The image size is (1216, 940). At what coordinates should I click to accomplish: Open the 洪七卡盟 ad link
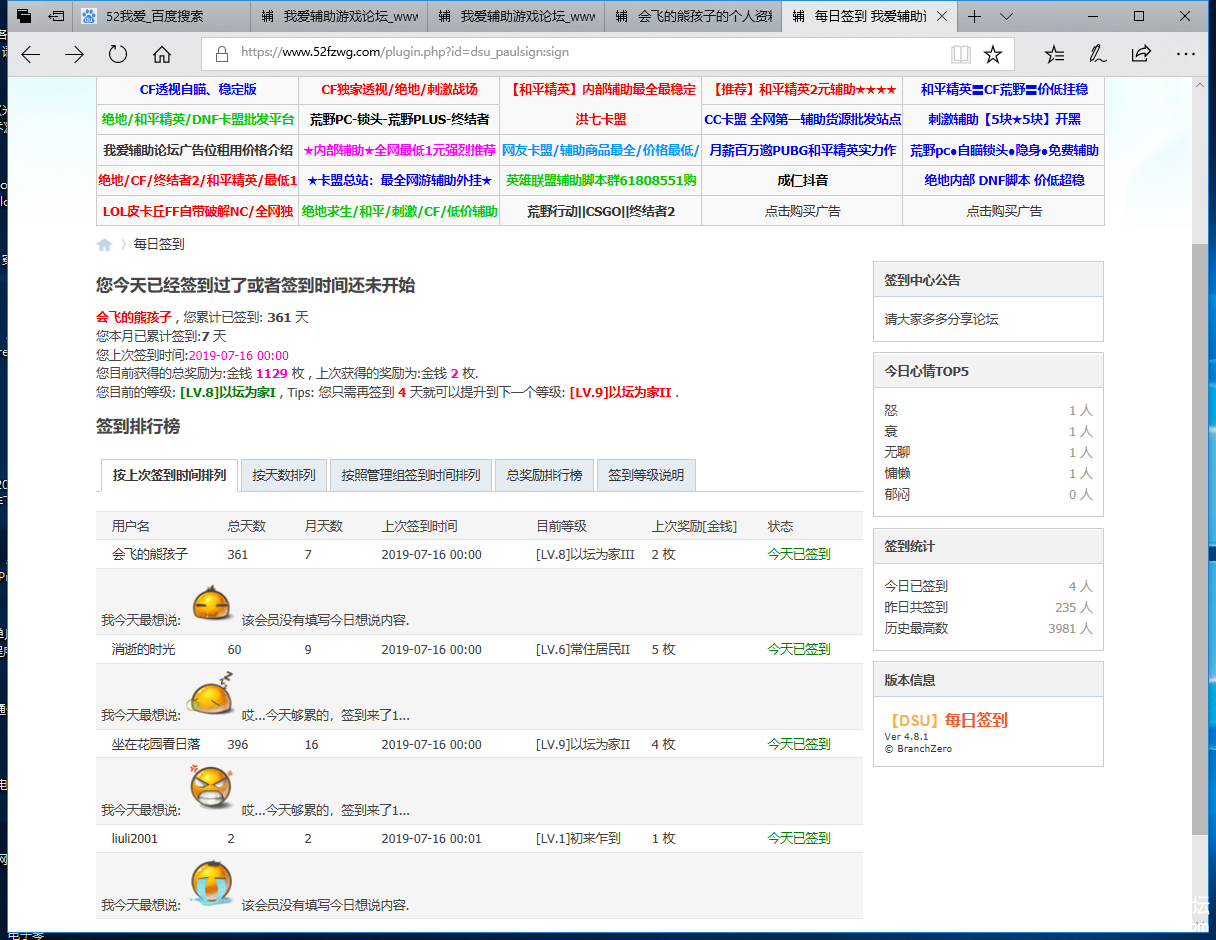click(x=601, y=119)
